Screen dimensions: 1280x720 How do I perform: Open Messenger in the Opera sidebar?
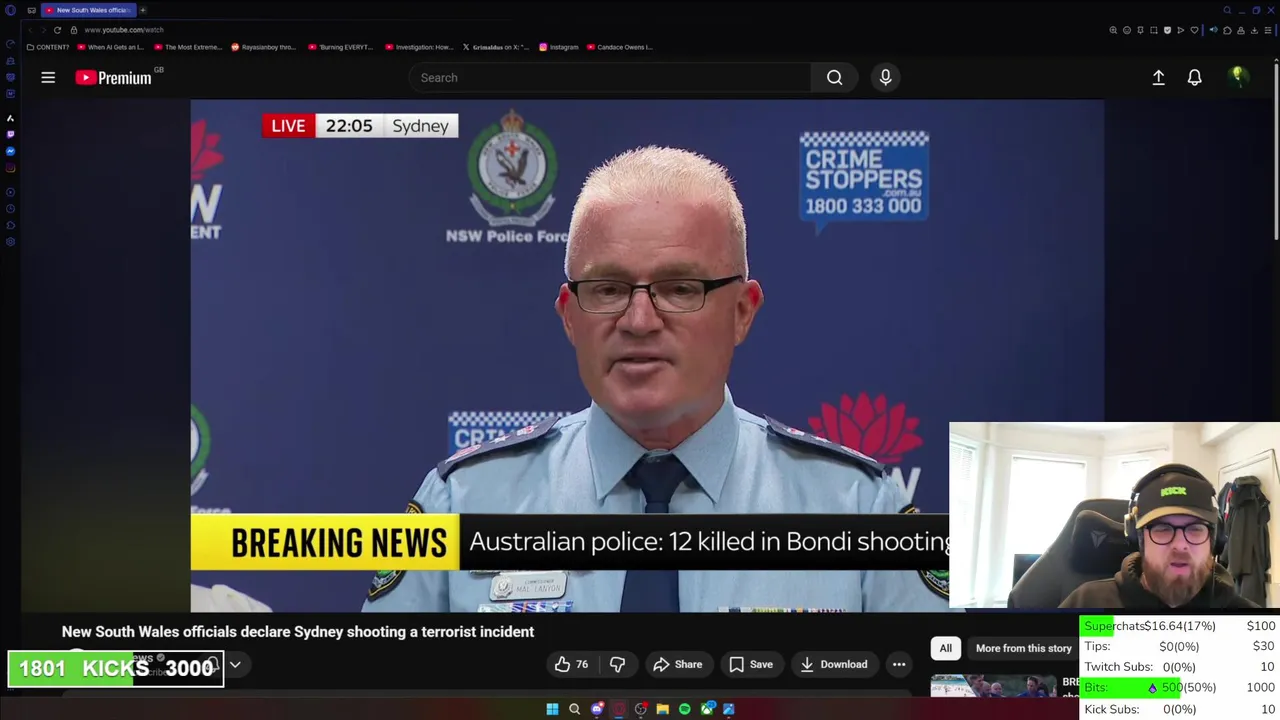(10, 151)
